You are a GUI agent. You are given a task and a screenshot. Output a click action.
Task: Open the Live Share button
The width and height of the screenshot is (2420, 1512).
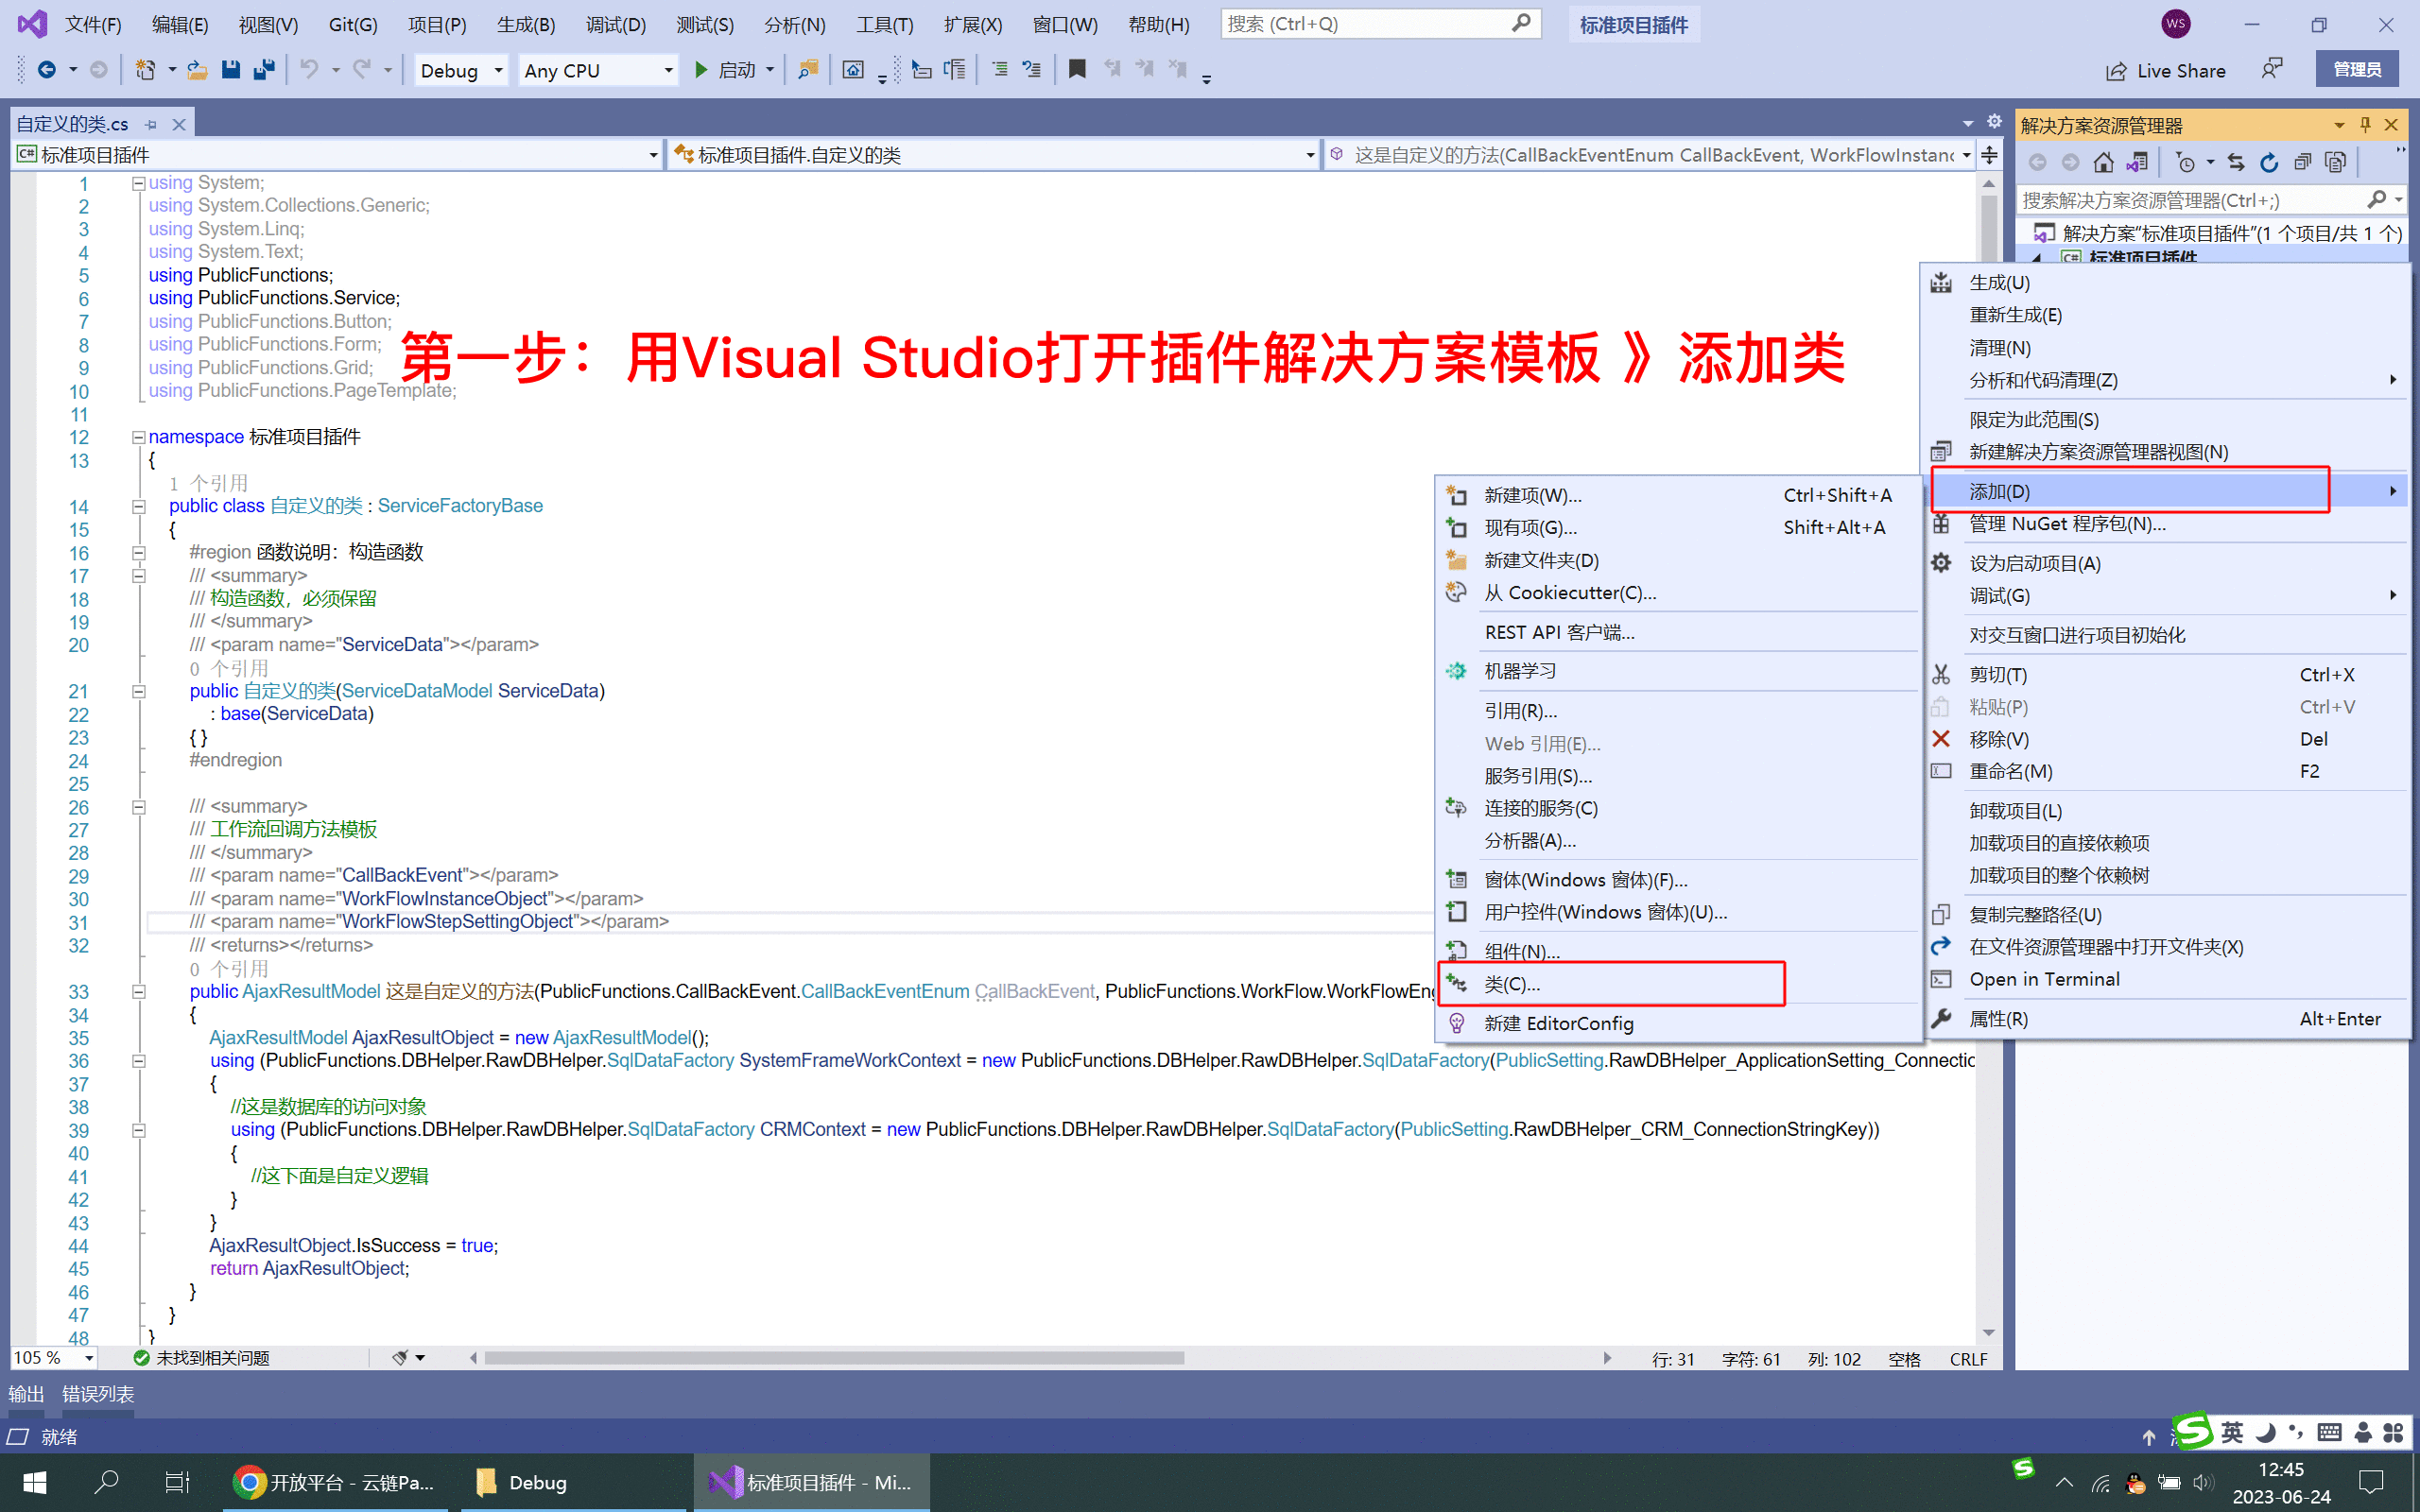pyautogui.click(x=2166, y=70)
